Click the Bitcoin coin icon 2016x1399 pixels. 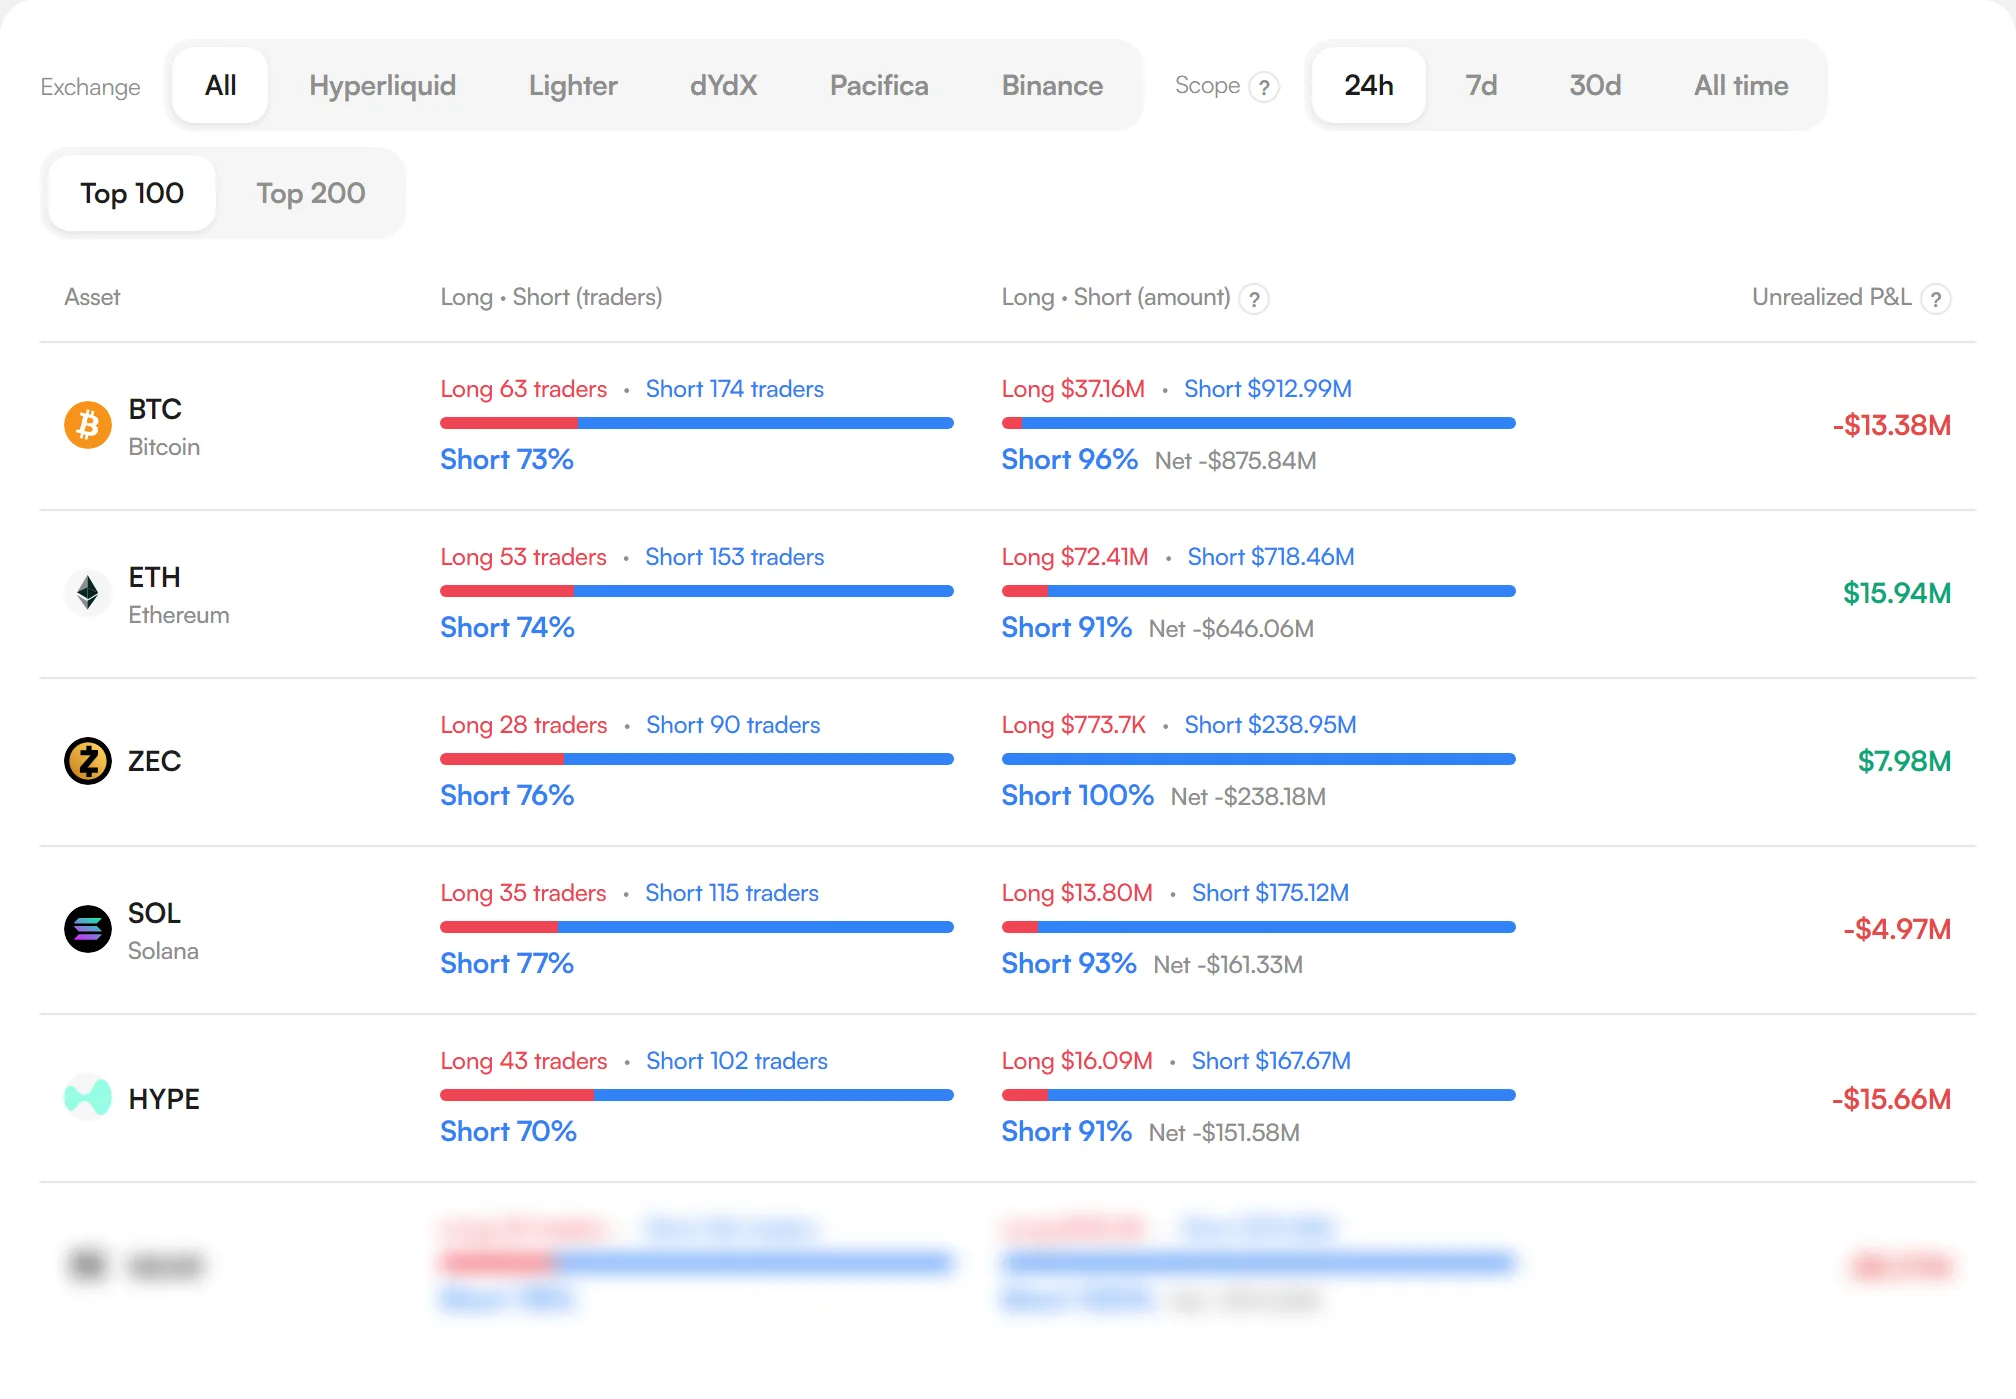pyautogui.click(x=88, y=426)
